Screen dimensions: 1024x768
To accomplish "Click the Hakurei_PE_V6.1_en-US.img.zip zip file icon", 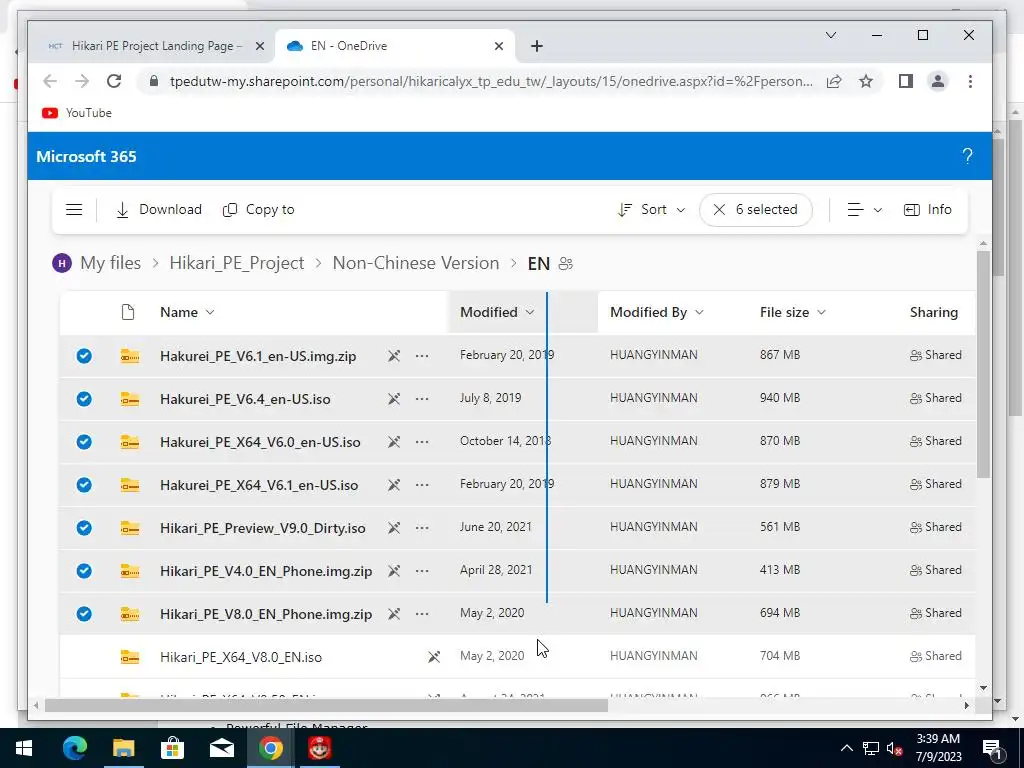I will (x=130, y=356).
